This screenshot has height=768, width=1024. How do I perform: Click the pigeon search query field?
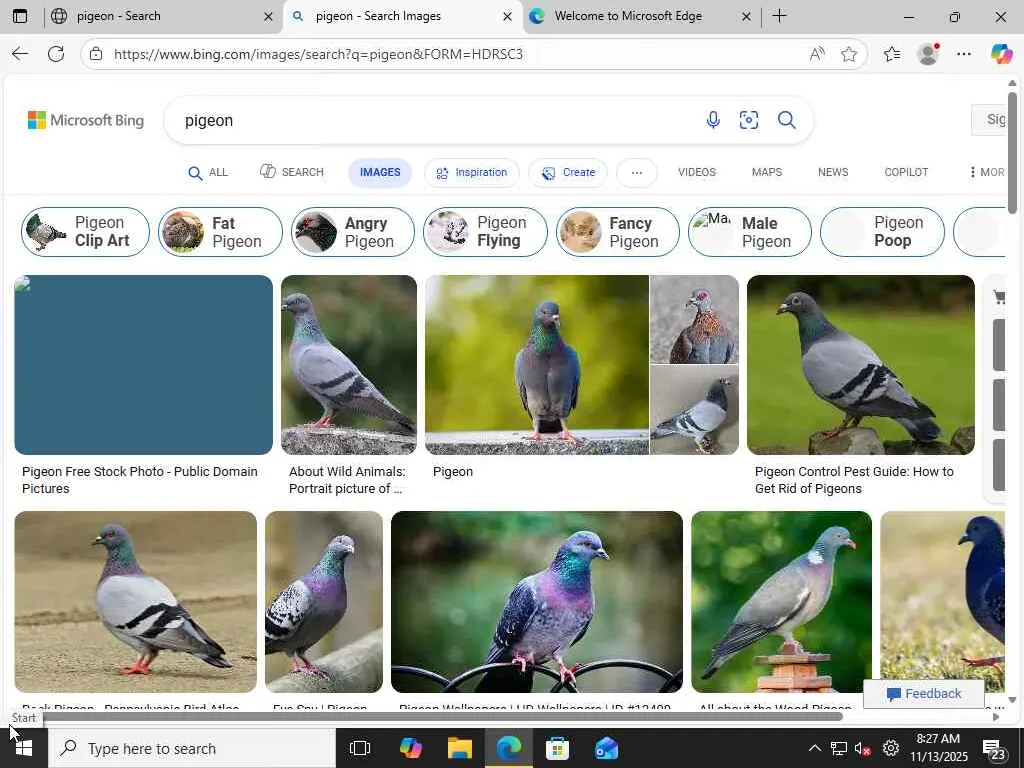431,120
